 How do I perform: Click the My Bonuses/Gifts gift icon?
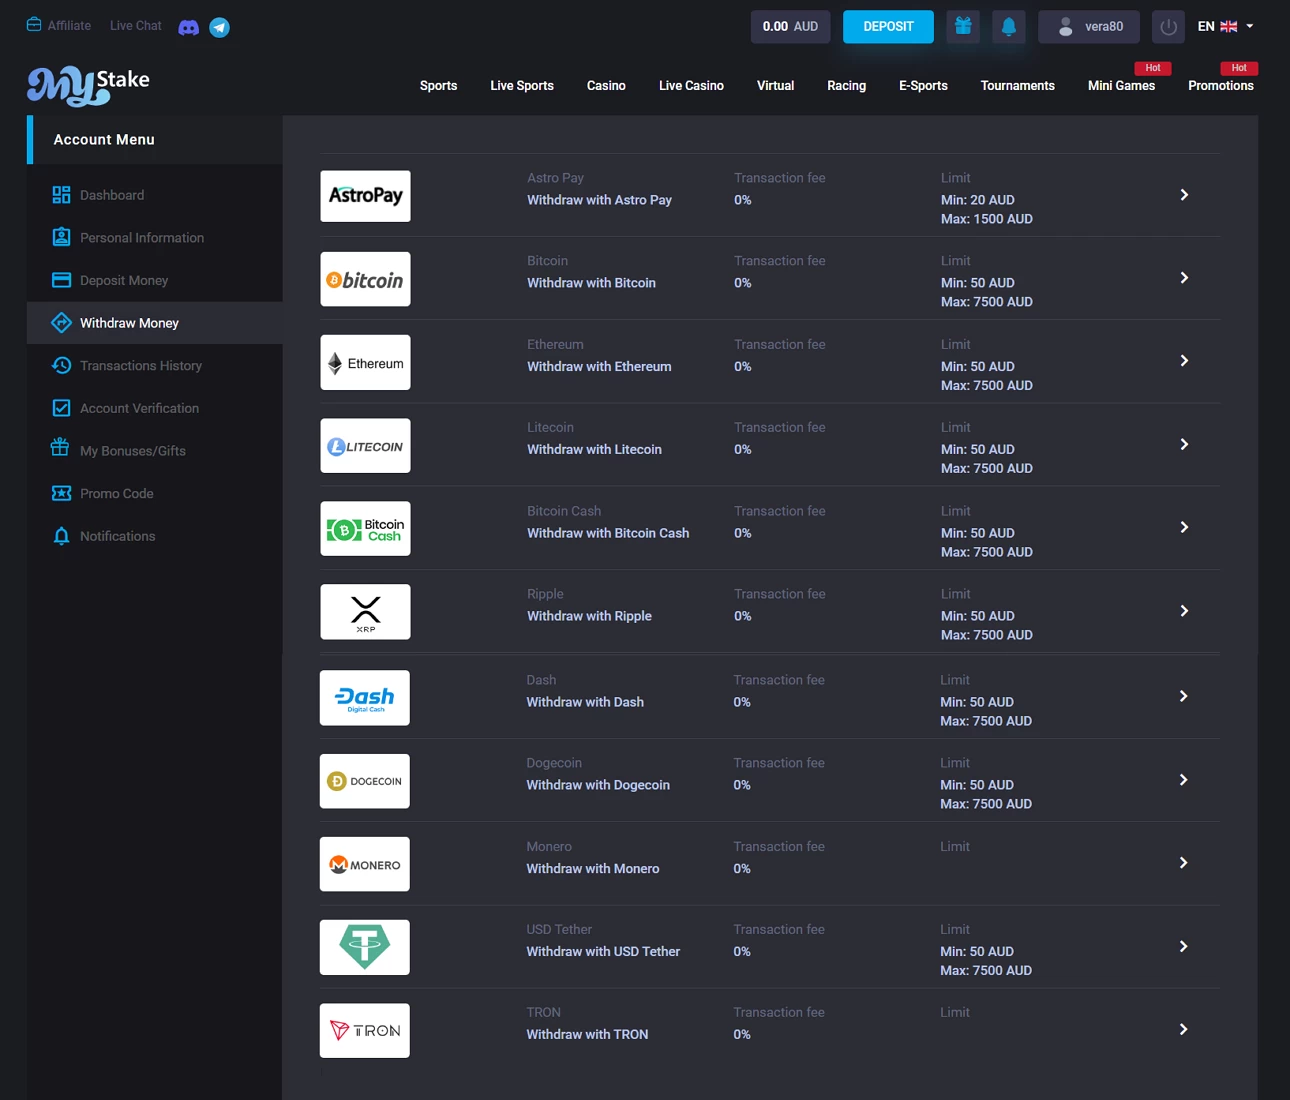(x=60, y=447)
